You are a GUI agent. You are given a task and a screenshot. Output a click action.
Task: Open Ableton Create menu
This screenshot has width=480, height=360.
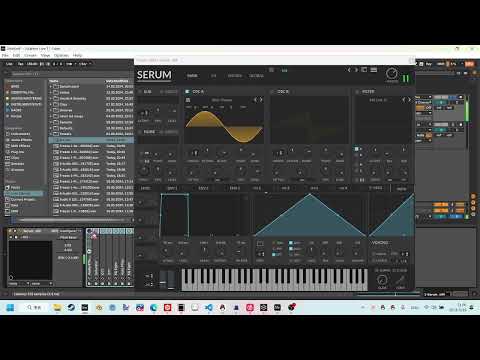coord(30,55)
